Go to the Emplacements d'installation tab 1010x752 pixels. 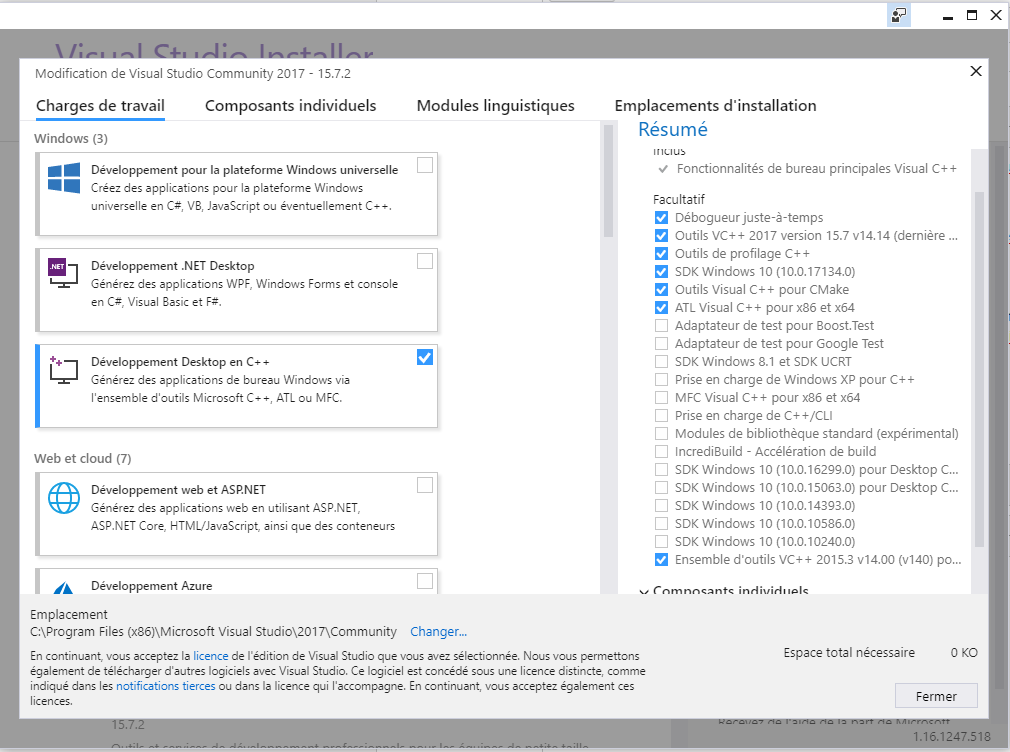coord(716,106)
